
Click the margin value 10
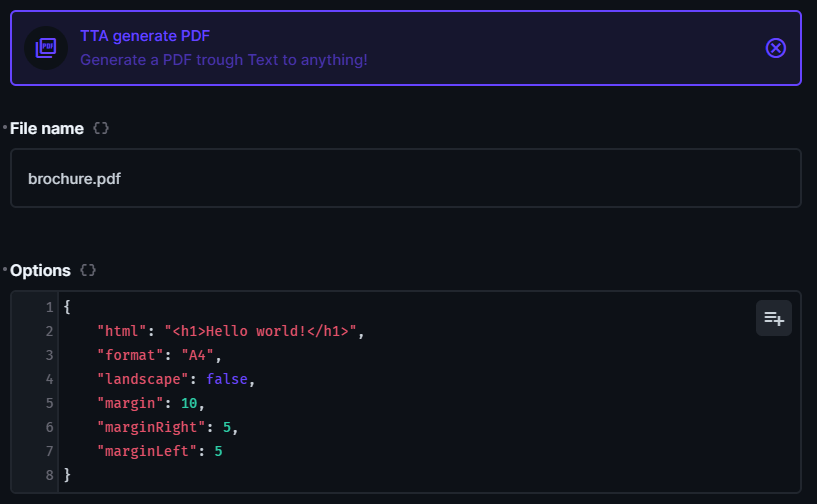tap(189, 403)
